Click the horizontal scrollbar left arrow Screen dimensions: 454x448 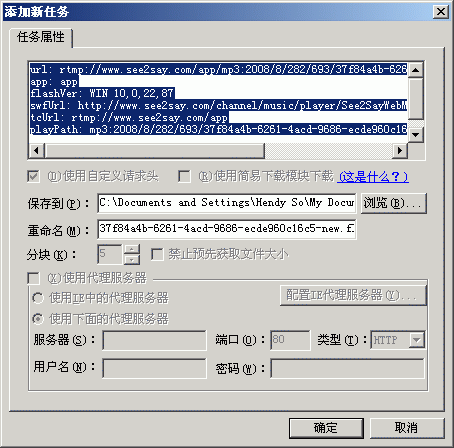click(37, 150)
